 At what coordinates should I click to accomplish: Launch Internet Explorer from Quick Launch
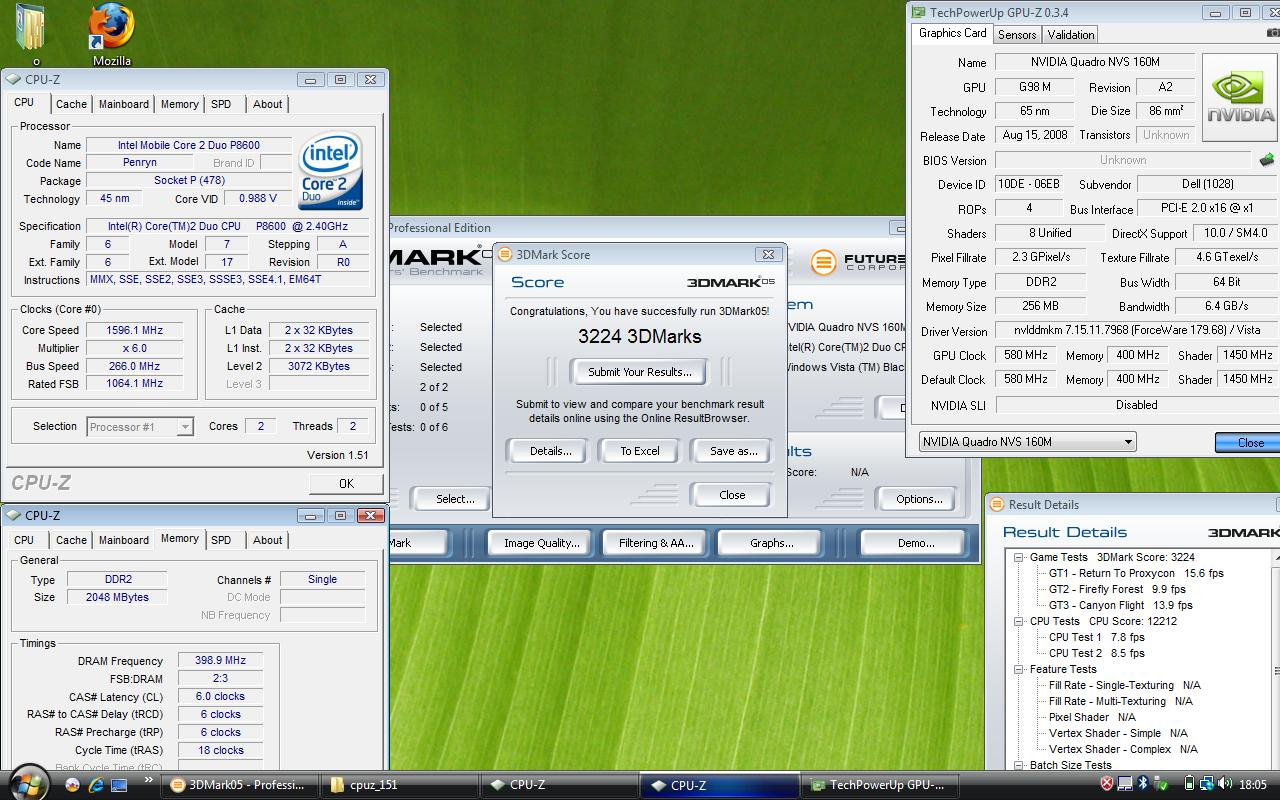click(x=96, y=785)
